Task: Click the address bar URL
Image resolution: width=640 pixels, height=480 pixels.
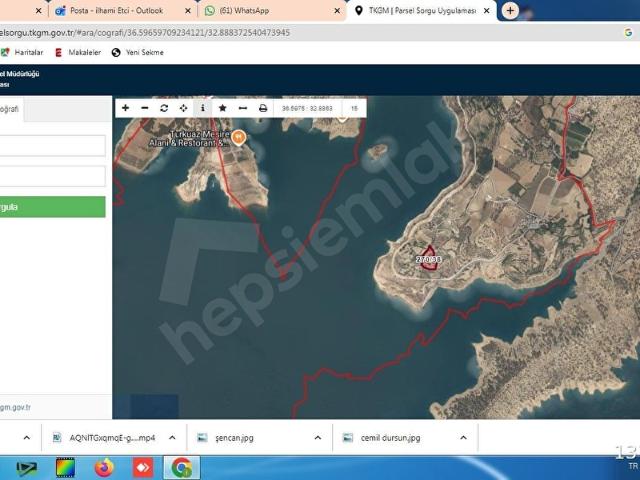Action: tap(145, 33)
